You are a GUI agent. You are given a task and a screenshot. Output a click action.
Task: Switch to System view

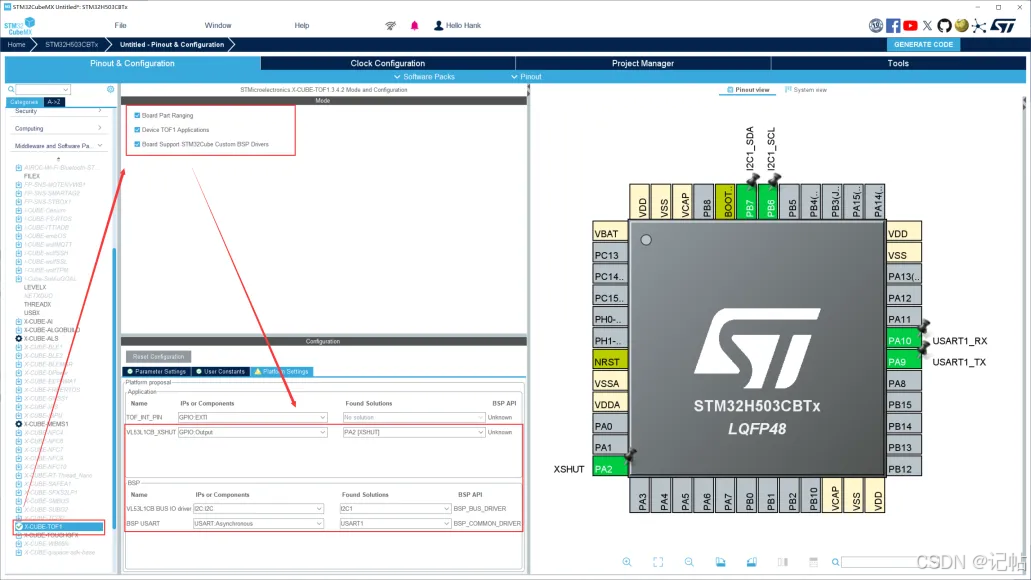tap(805, 90)
